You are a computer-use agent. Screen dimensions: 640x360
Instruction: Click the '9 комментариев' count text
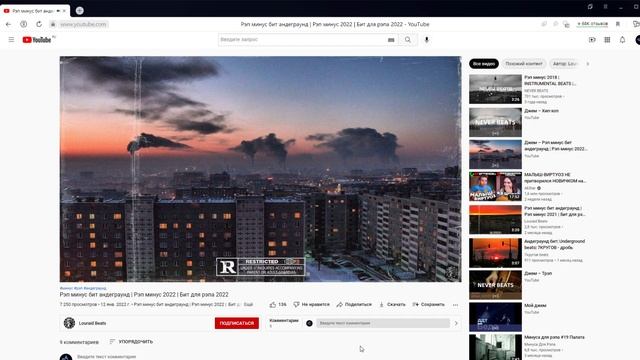coord(79,342)
